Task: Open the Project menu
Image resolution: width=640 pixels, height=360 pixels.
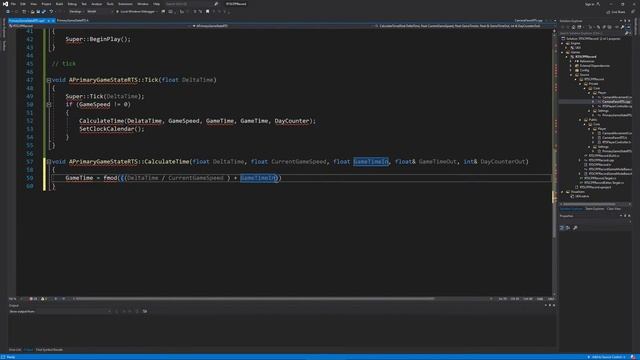Action: 46,4
